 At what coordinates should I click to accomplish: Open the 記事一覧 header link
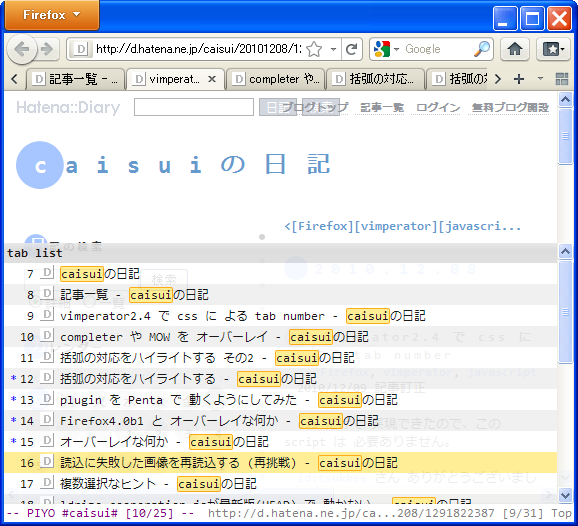point(382,108)
